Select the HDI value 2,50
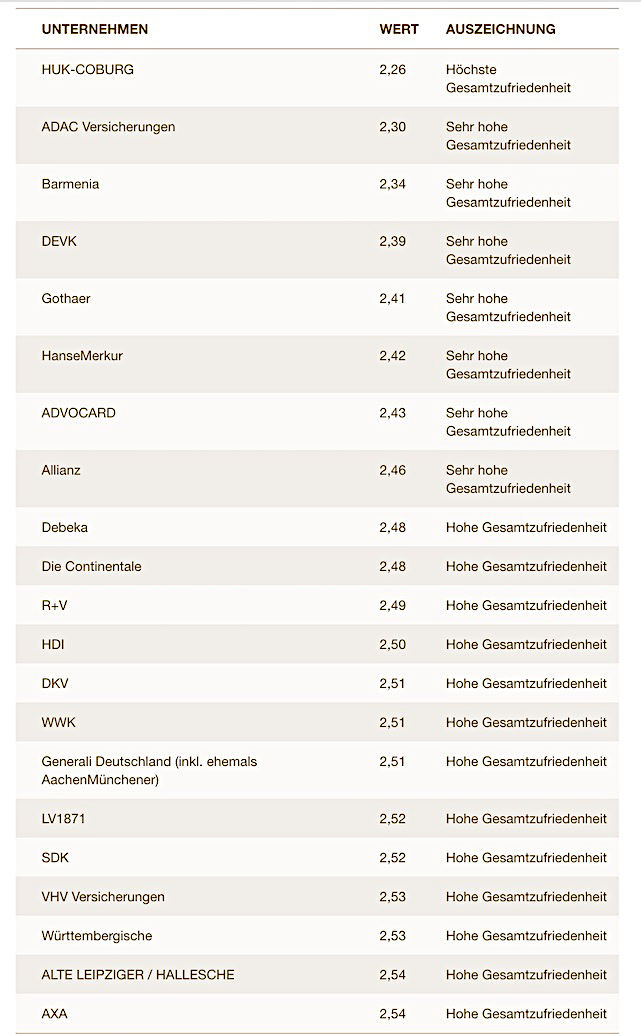The height and width of the screenshot is (1034, 641). click(393, 644)
